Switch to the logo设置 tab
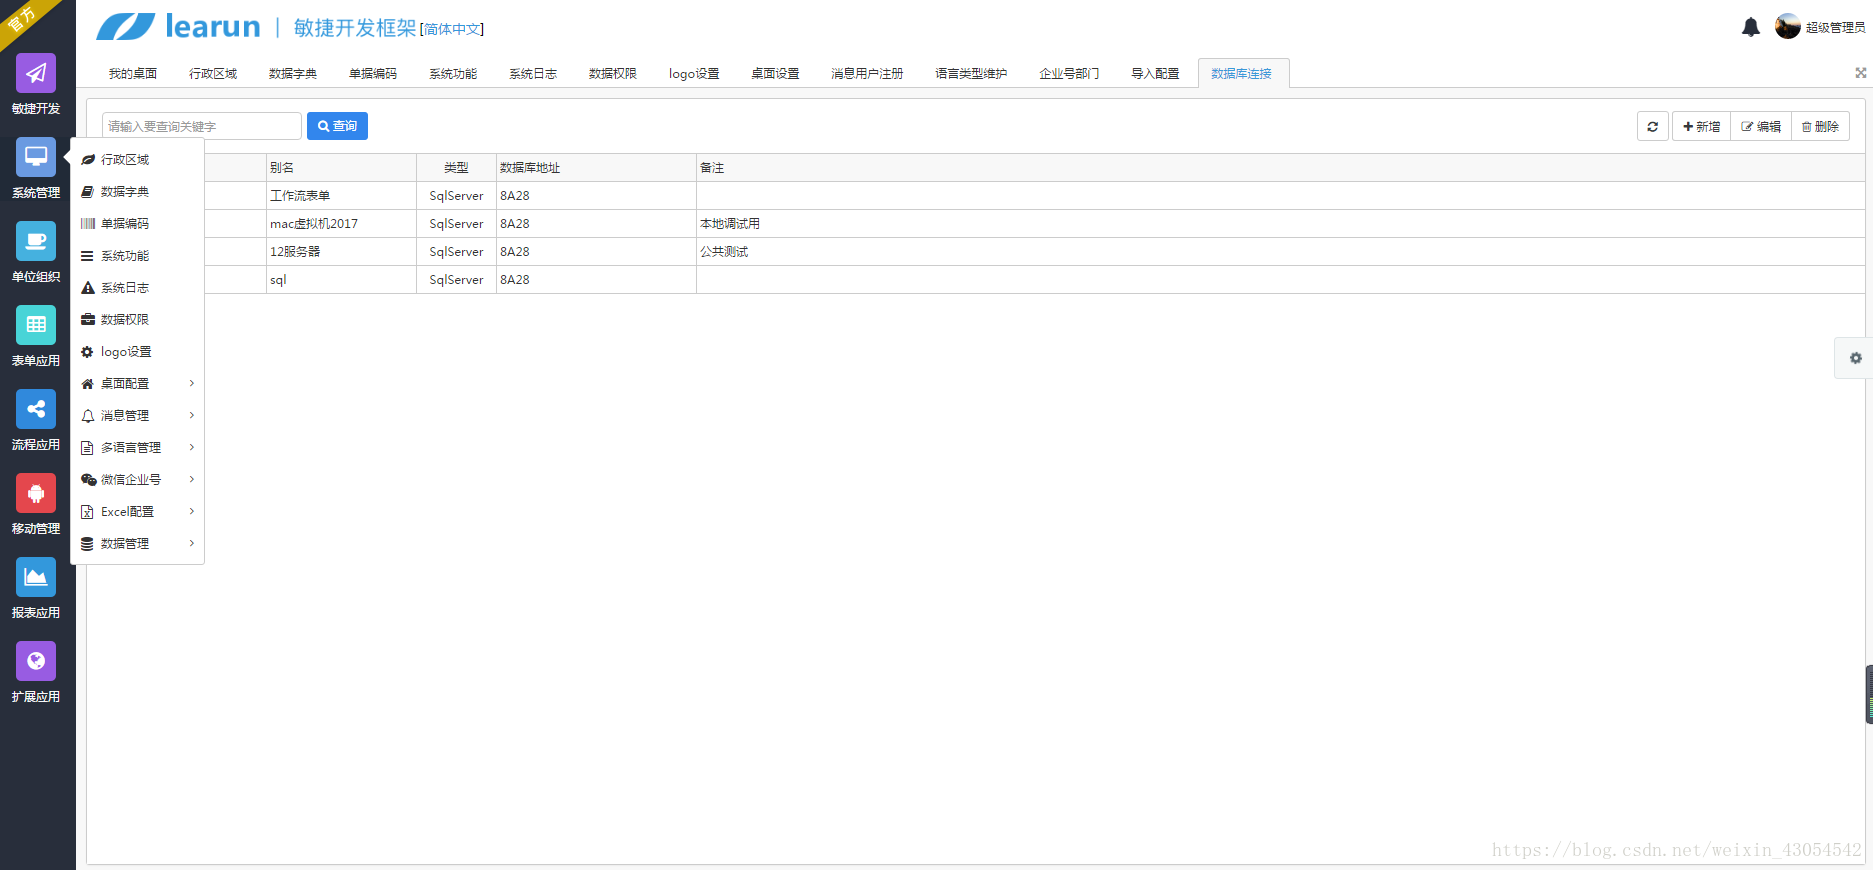The width and height of the screenshot is (1873, 870). 694,73
